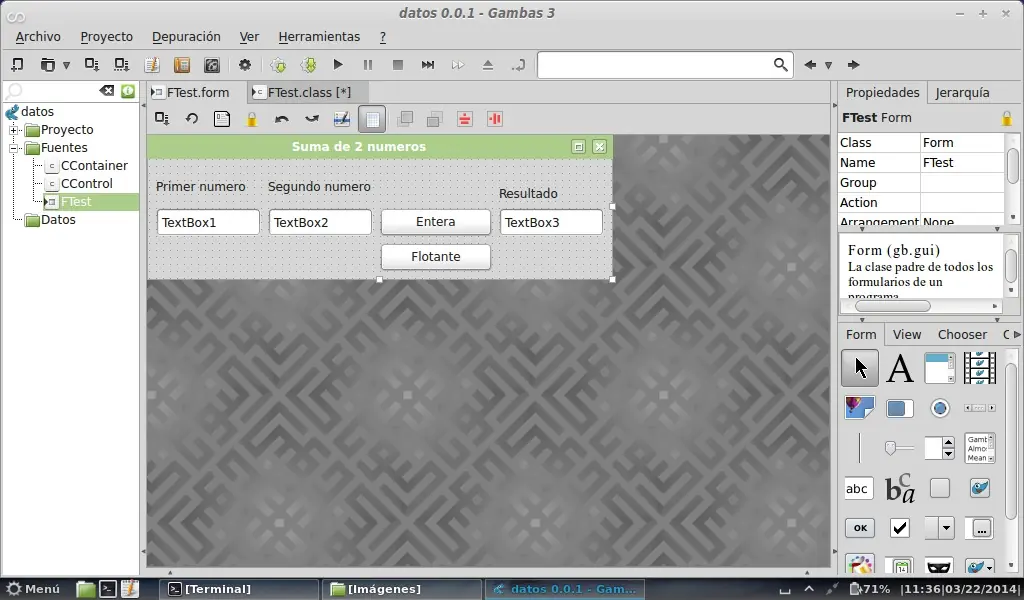Open the Proyecto menu
Viewport: 1024px width, 600px height.
[106, 37]
